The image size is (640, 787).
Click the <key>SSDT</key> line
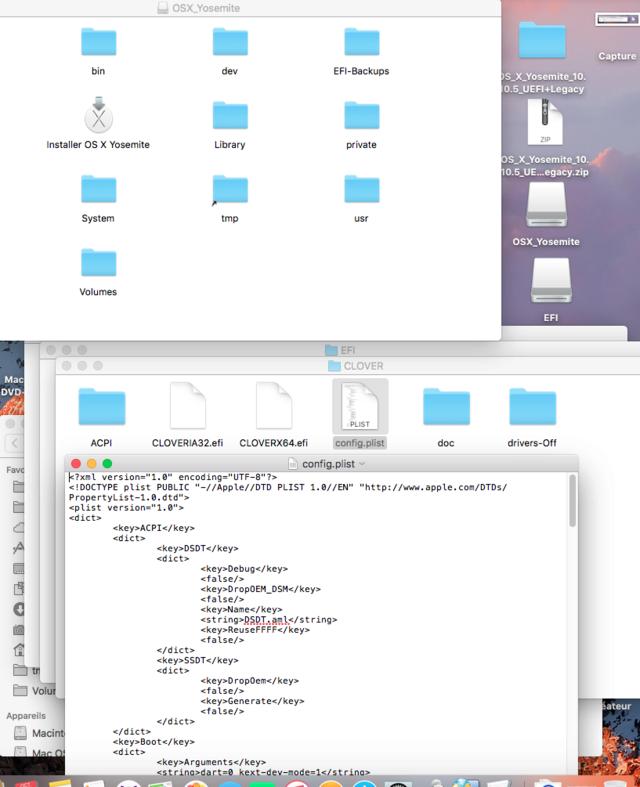coord(198,661)
